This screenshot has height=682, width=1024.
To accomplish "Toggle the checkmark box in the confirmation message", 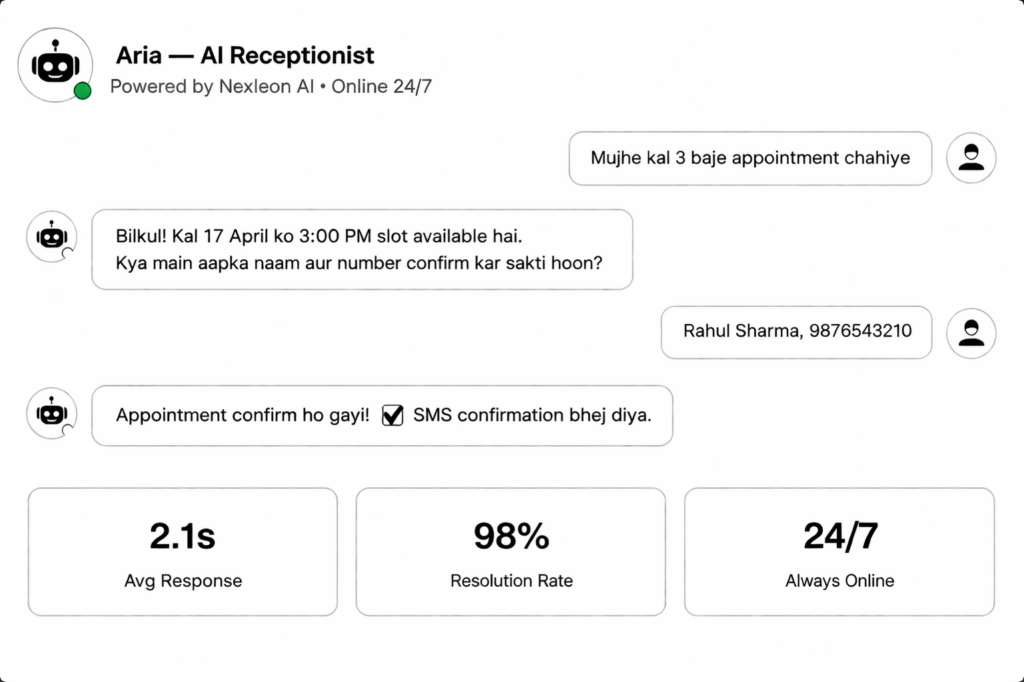I will coord(392,414).
